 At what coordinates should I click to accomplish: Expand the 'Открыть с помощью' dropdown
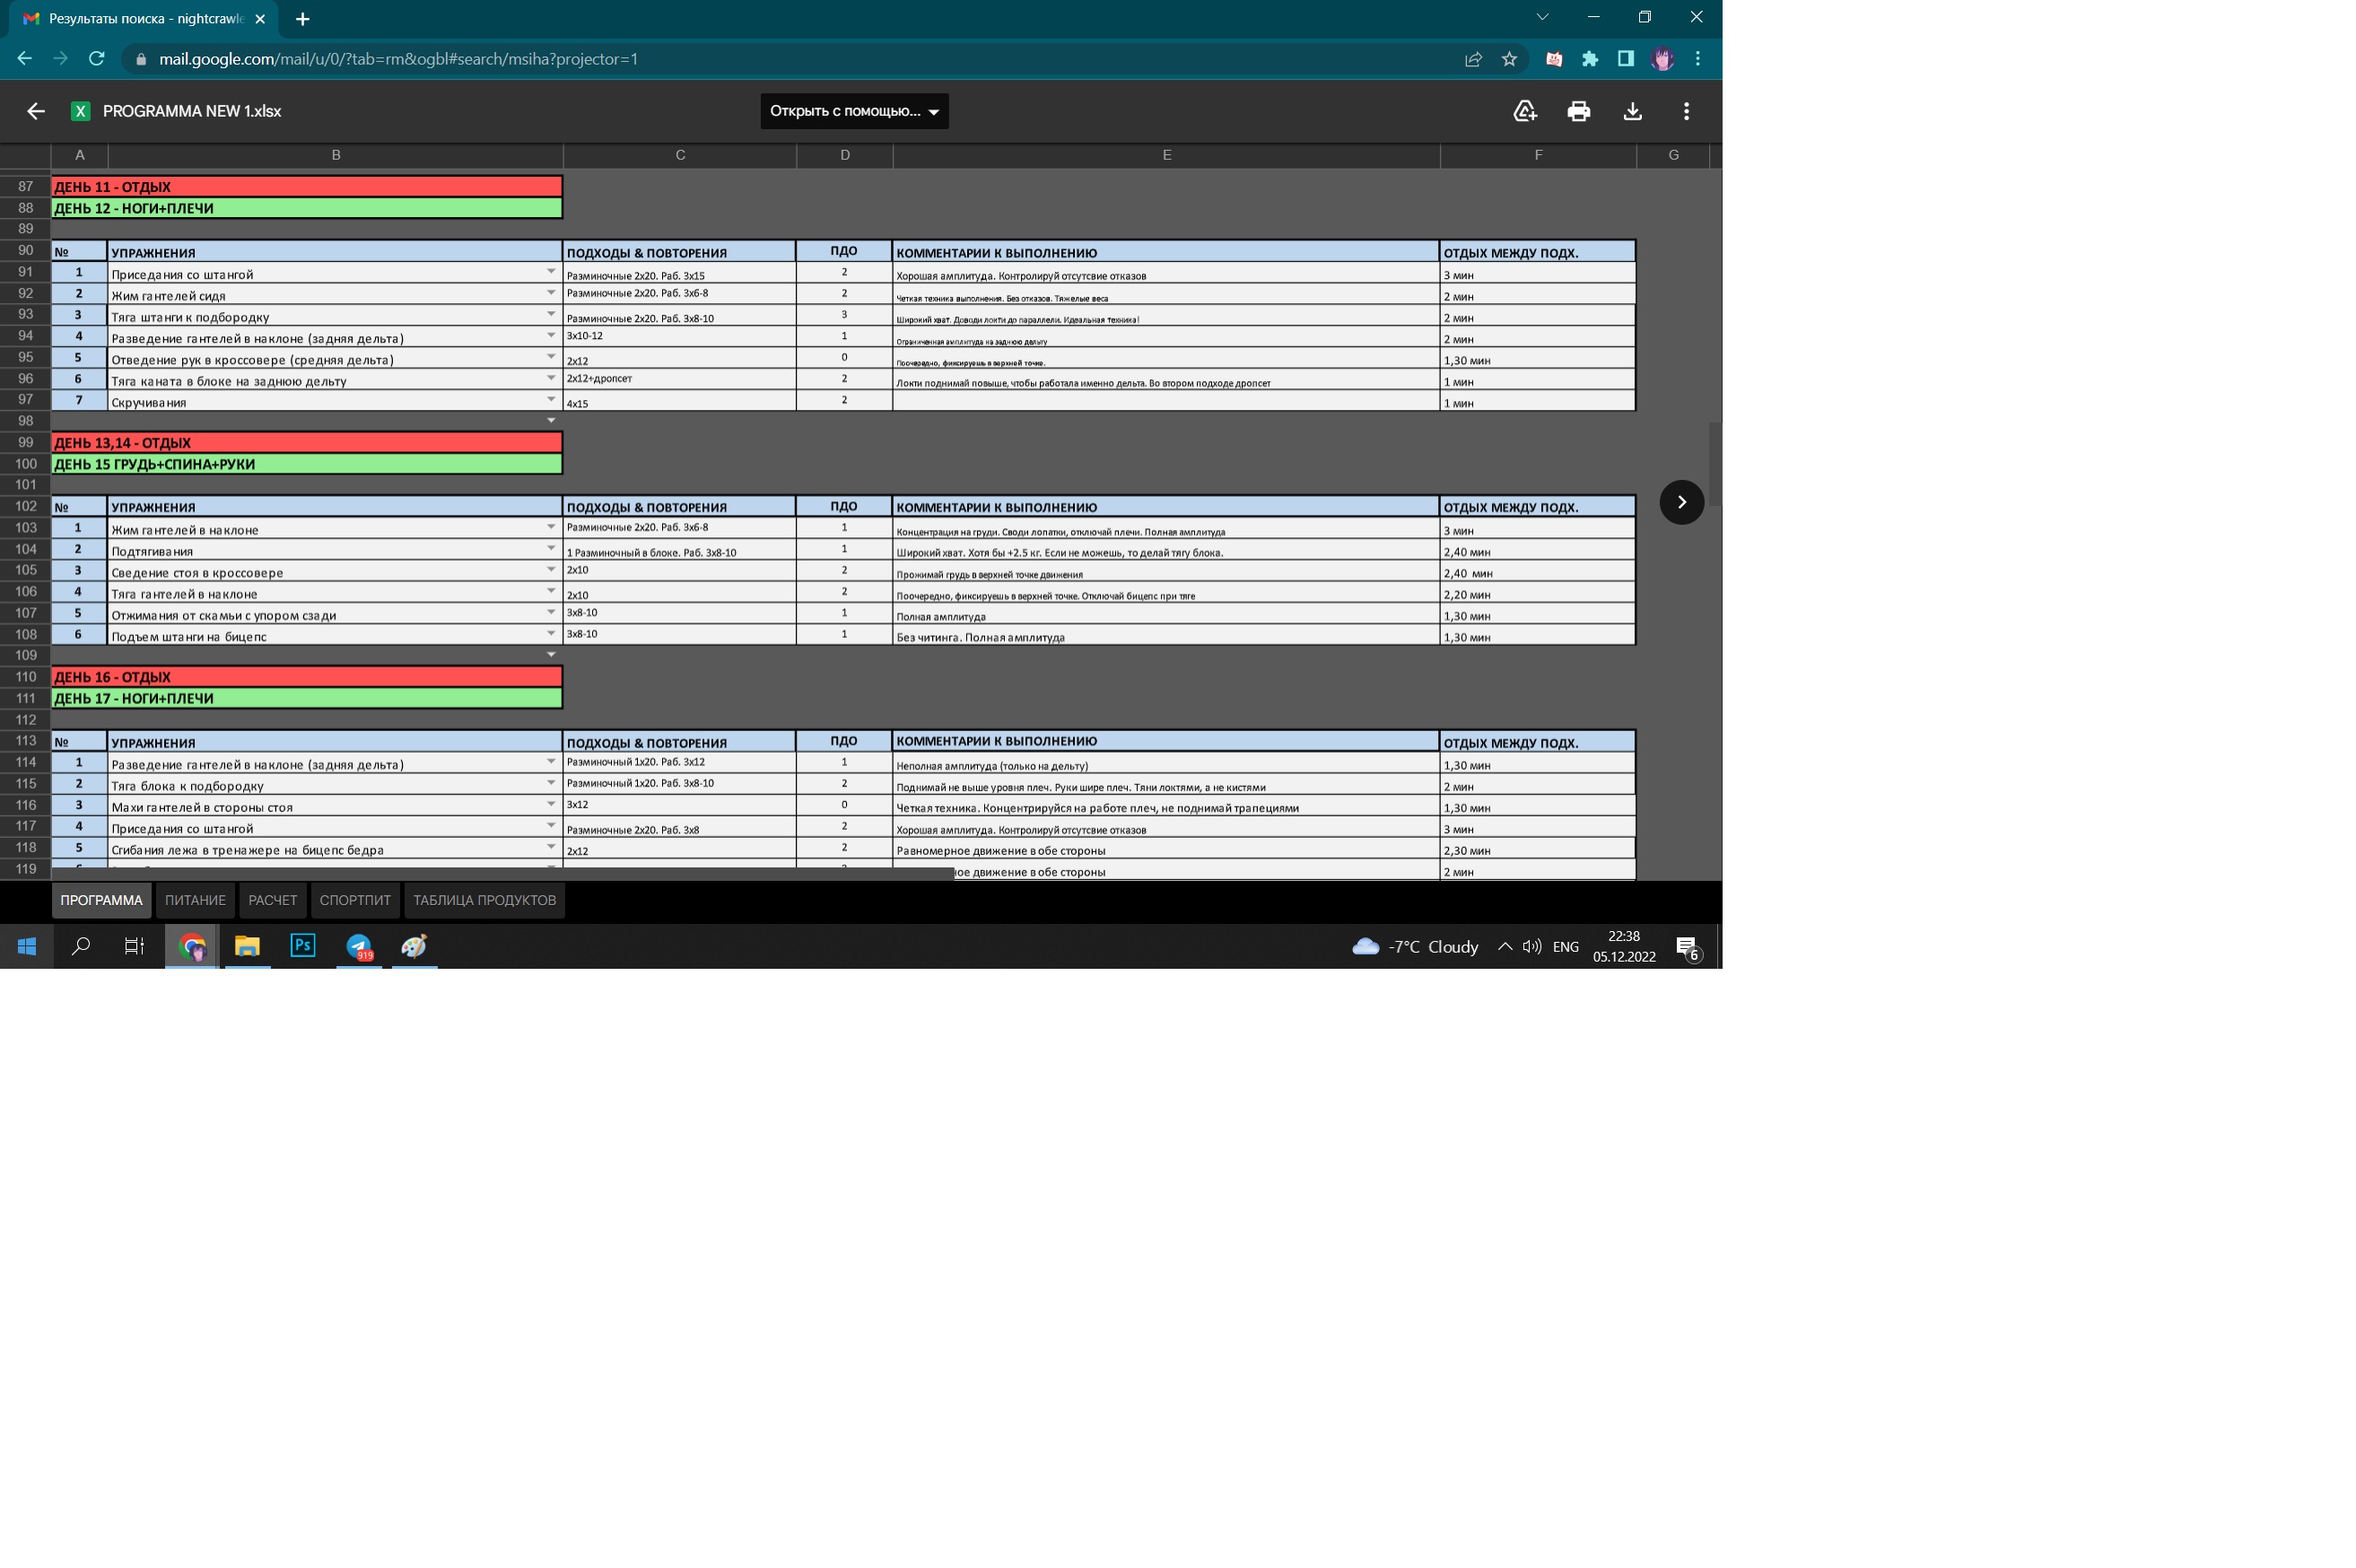[x=854, y=111]
